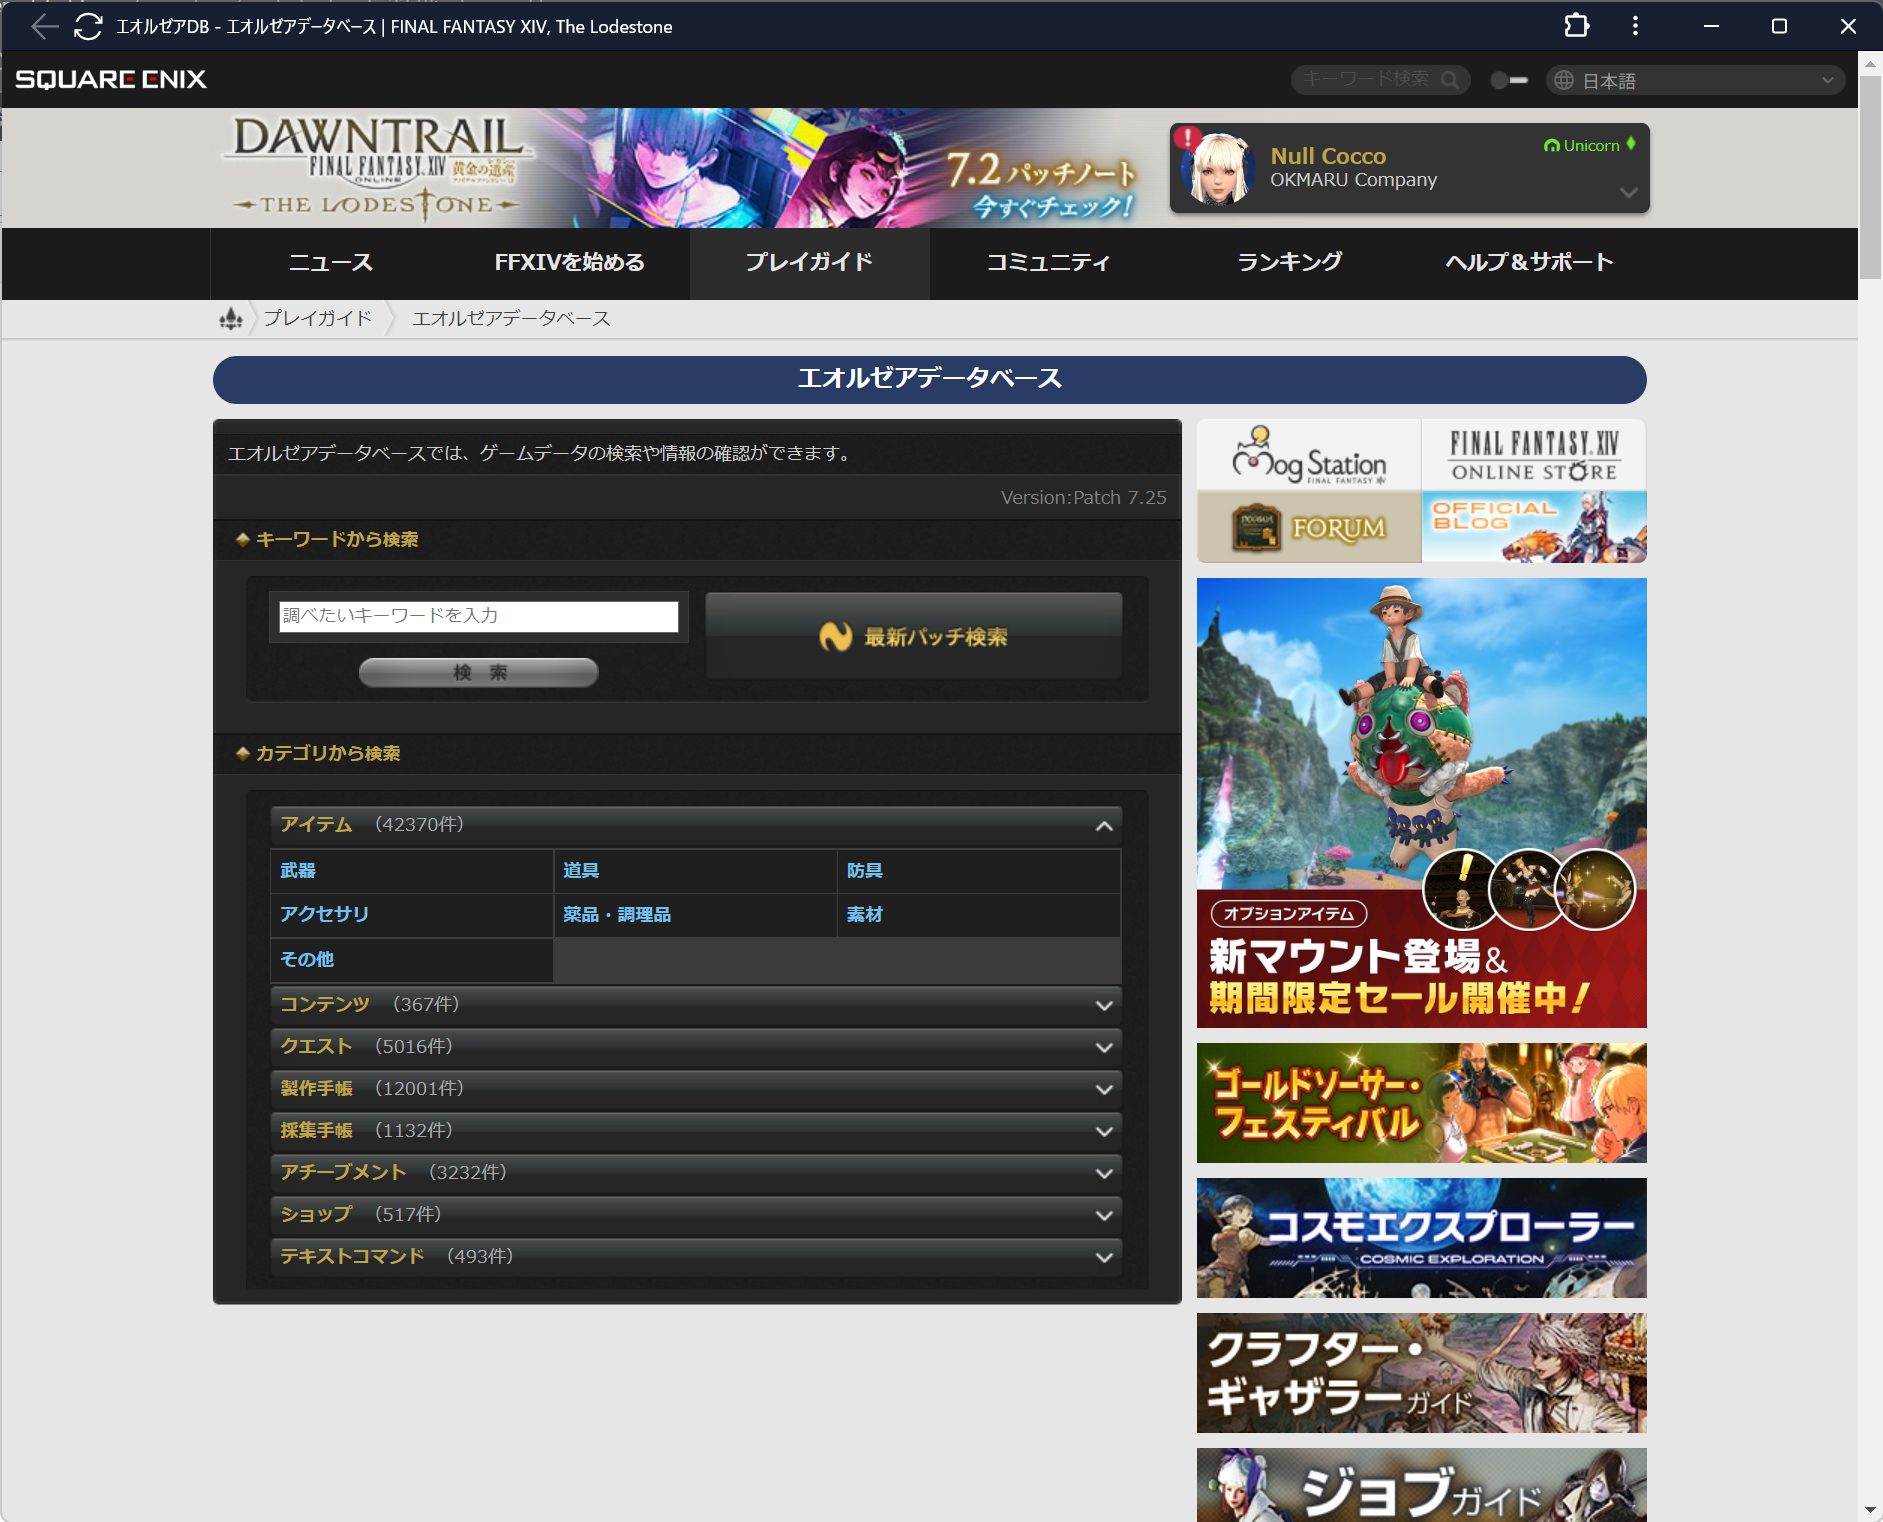Screen dimensions: 1883x1522
Task: Open the FORUM banner
Action: [x=1309, y=527]
